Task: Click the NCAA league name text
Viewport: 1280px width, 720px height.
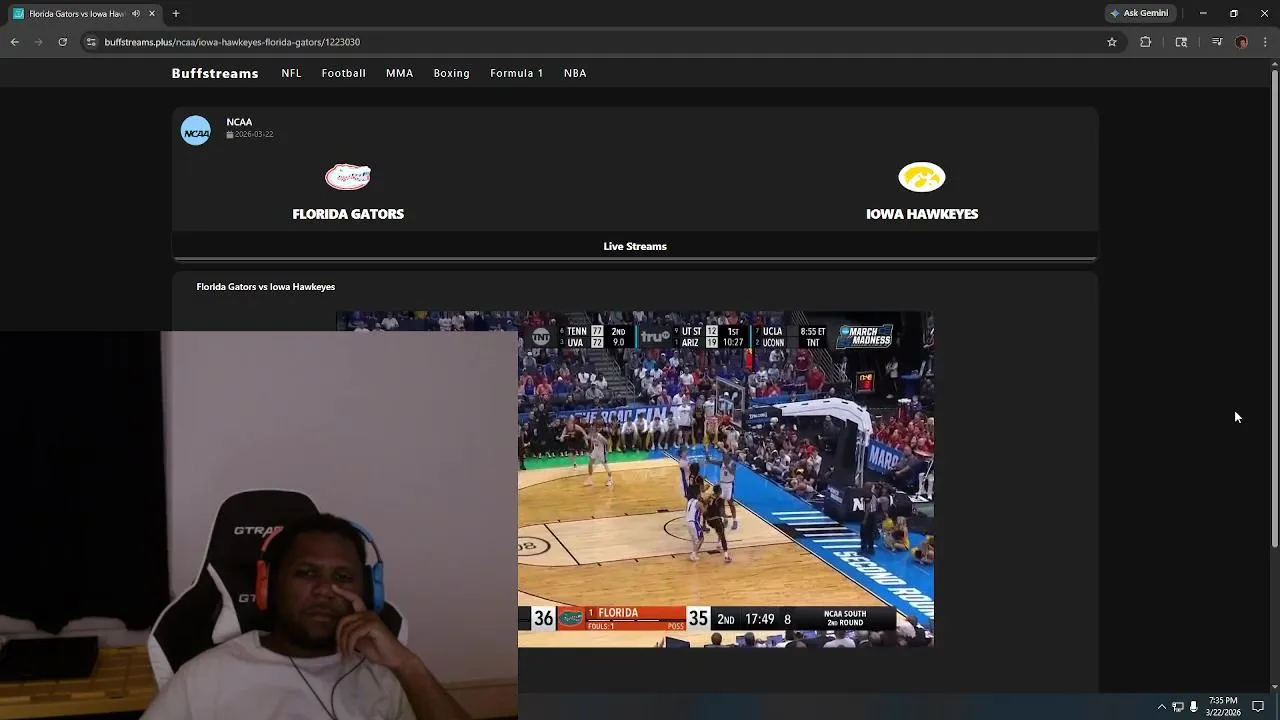Action: (x=239, y=122)
